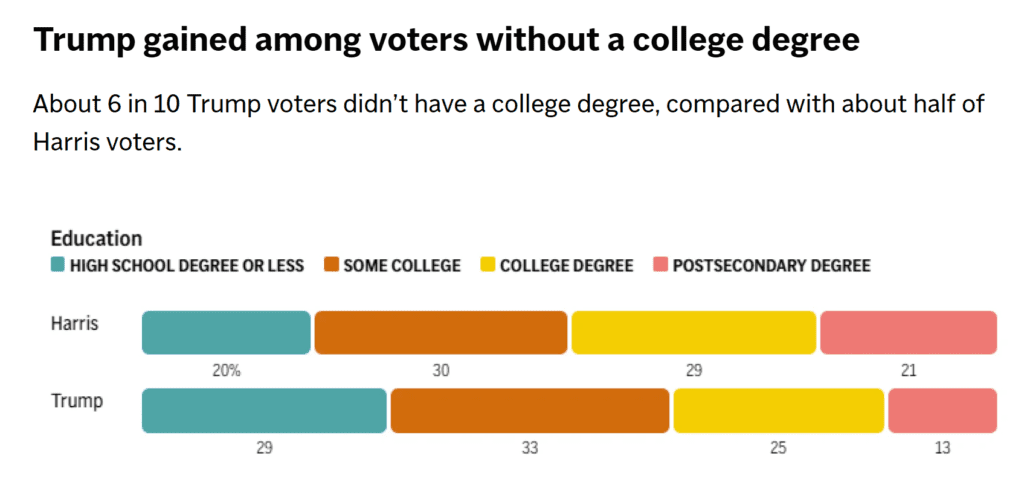Select the Trump pink postsecondary segment
The image size is (1024, 484).
[x=942, y=410]
